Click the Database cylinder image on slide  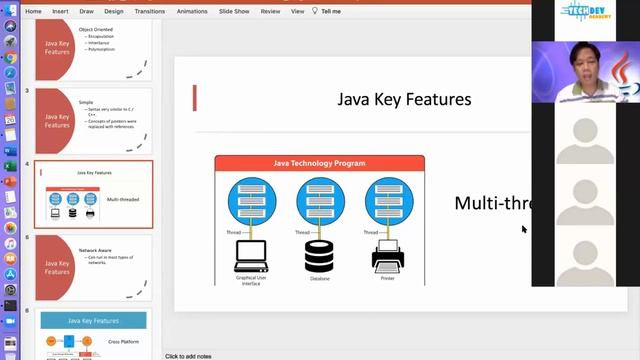pos(319,256)
